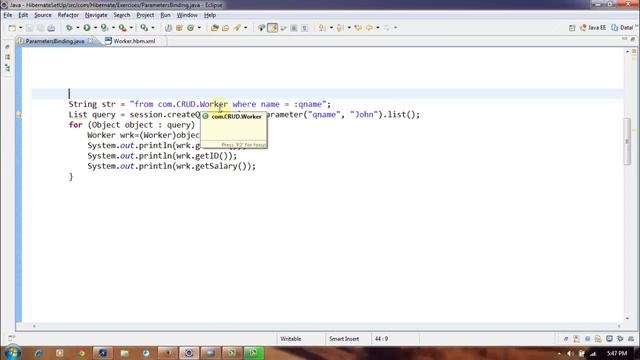
Task: Click the vertical scrollbar thumb
Action: coord(627,141)
